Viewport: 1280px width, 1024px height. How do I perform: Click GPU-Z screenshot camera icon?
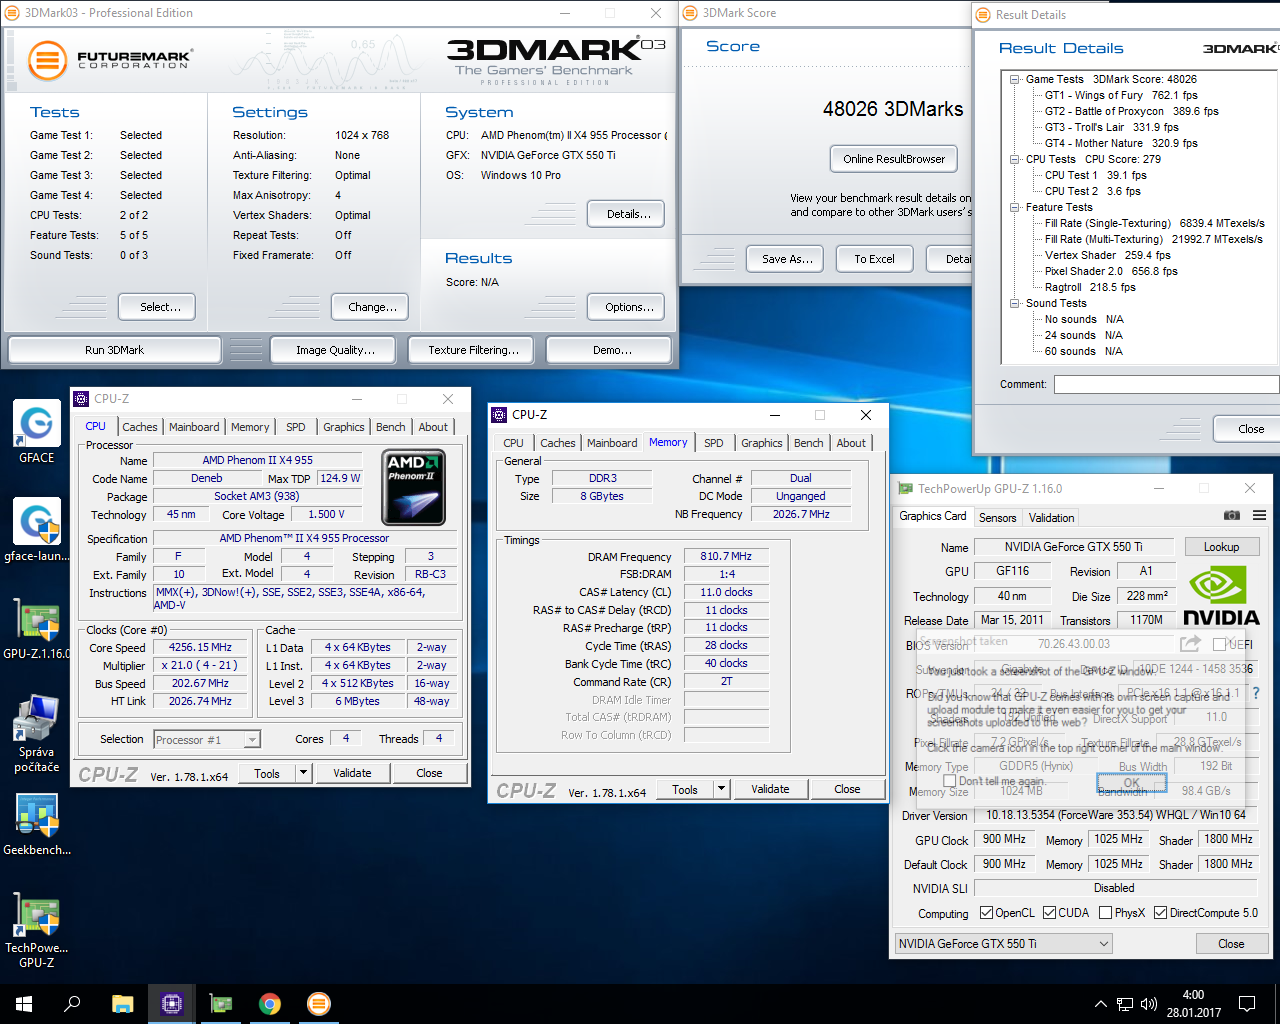[1232, 515]
